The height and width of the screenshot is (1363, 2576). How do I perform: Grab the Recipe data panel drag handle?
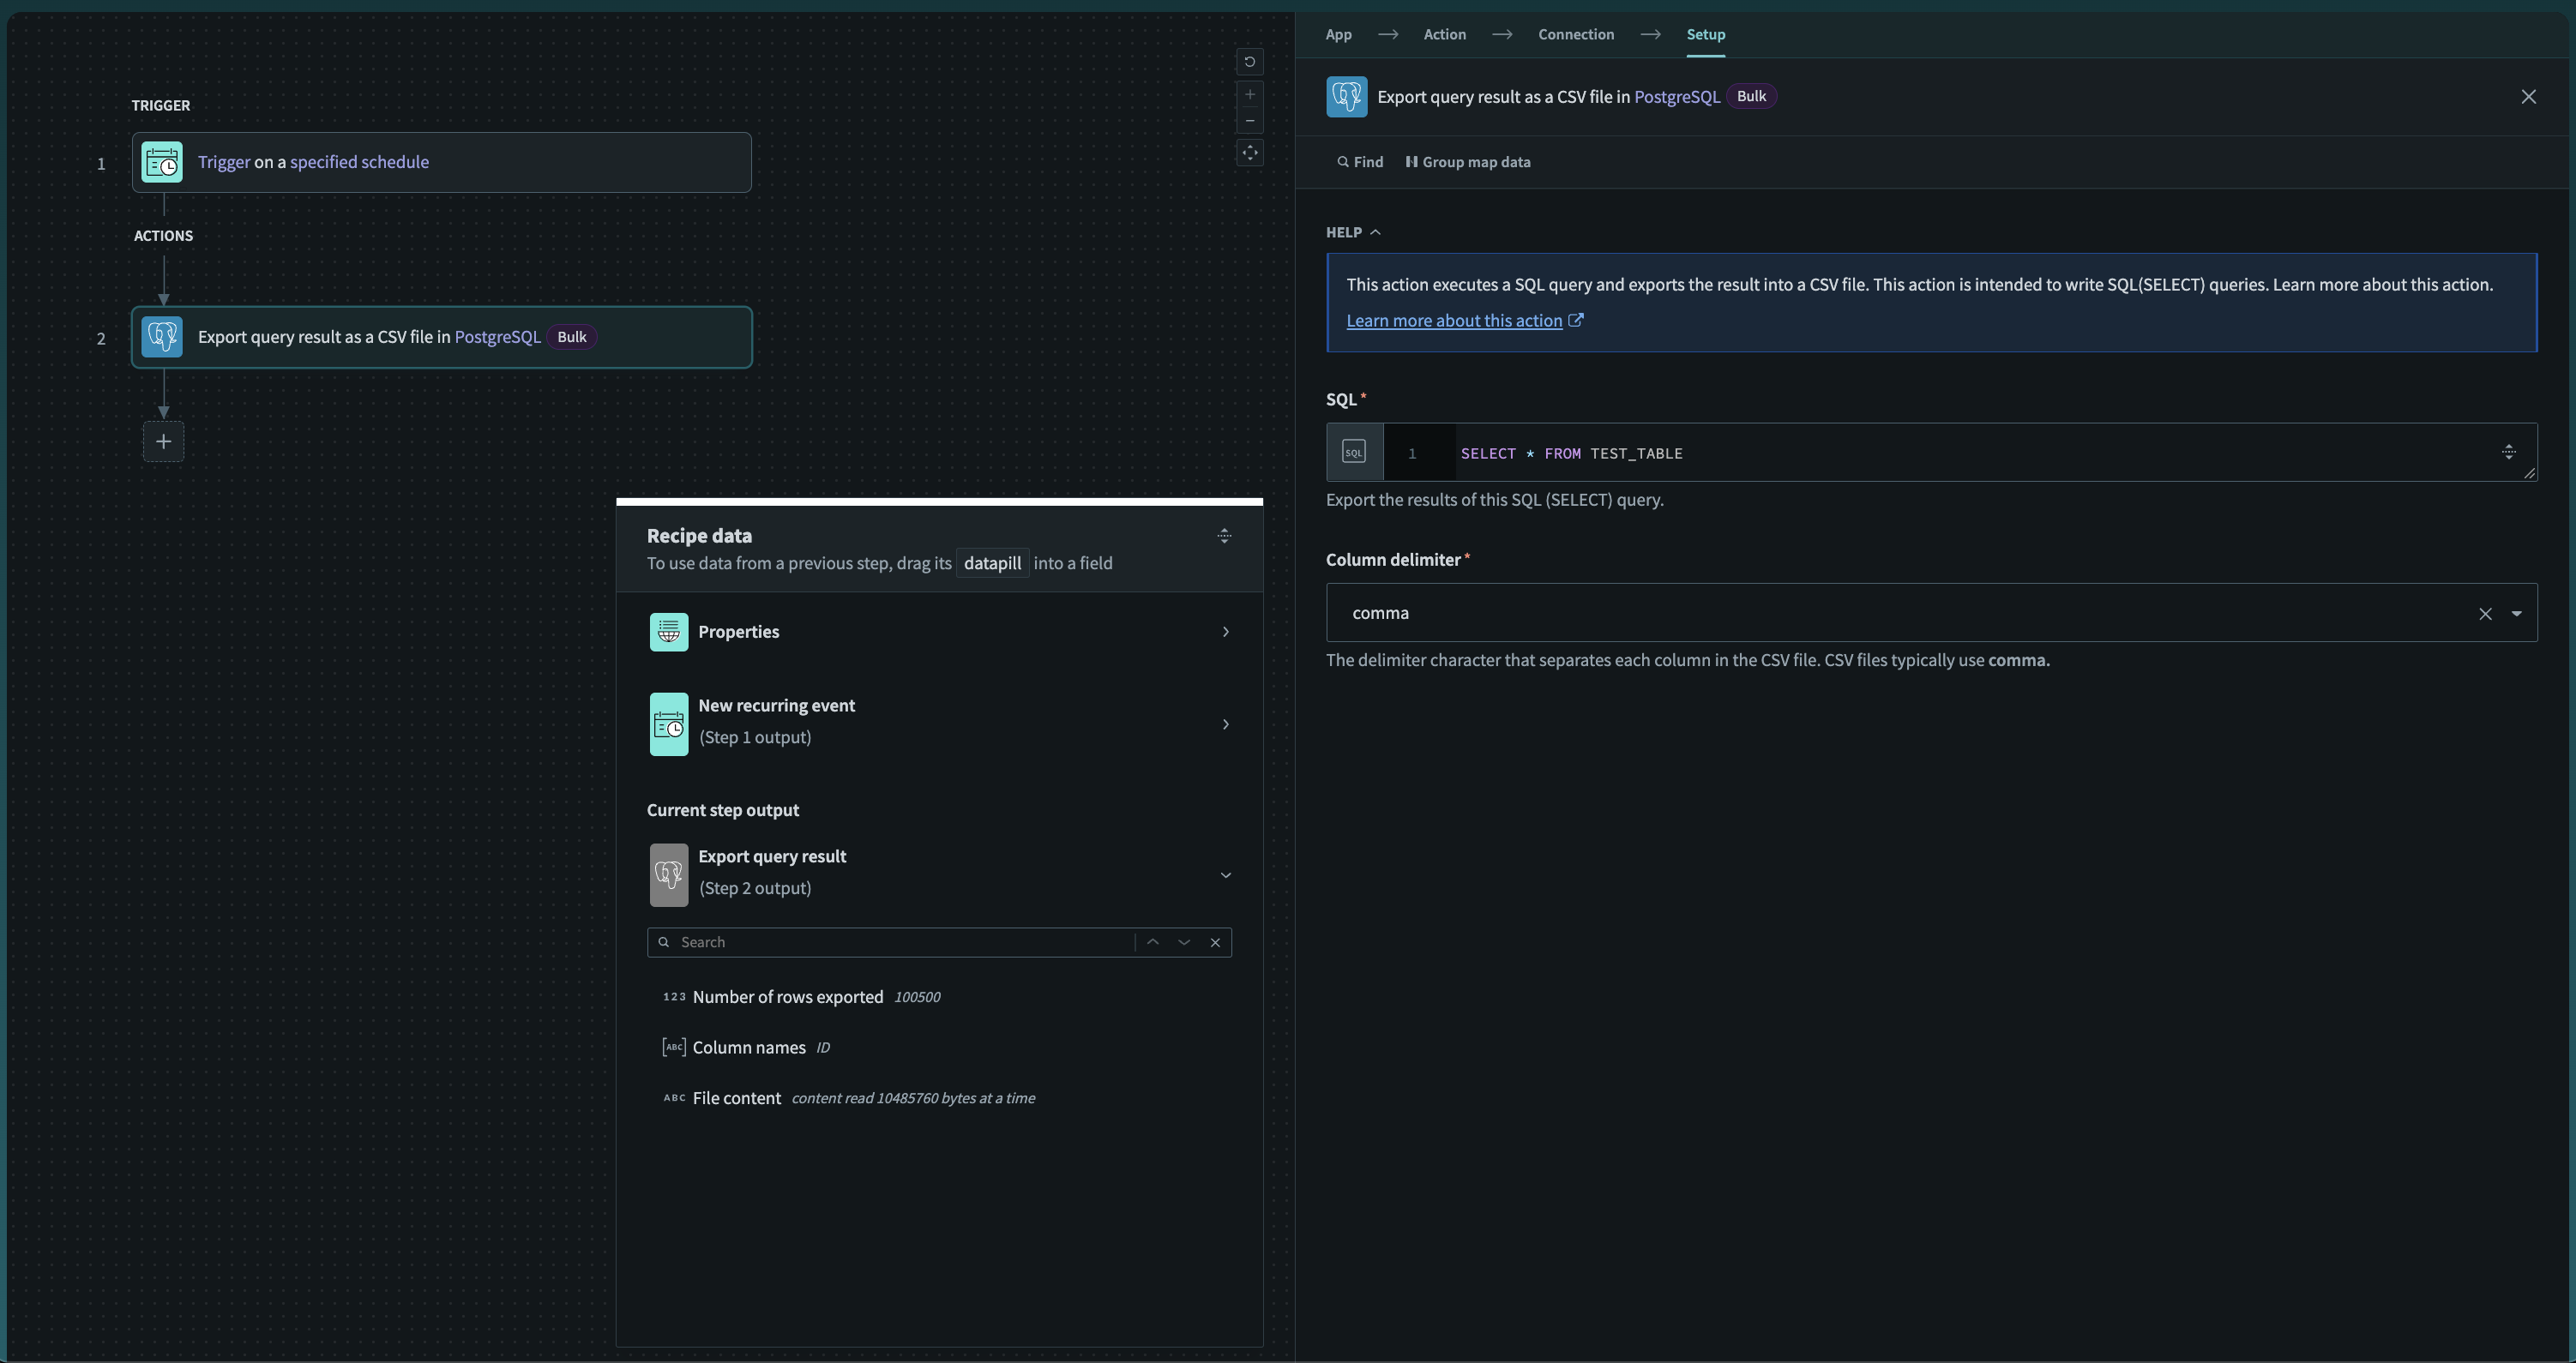tap(1224, 535)
